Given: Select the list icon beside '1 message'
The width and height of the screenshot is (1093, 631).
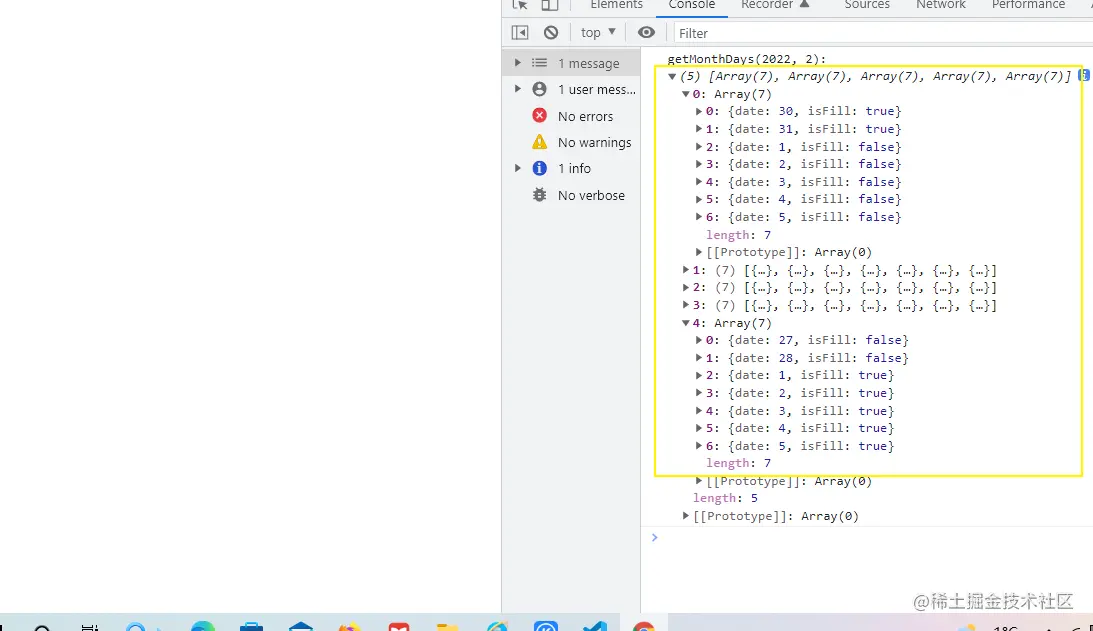Looking at the screenshot, I should point(540,63).
